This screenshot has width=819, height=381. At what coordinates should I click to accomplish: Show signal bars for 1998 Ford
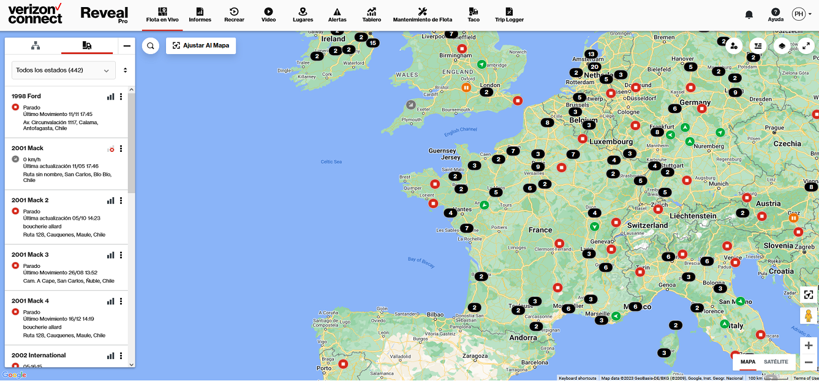coord(110,97)
